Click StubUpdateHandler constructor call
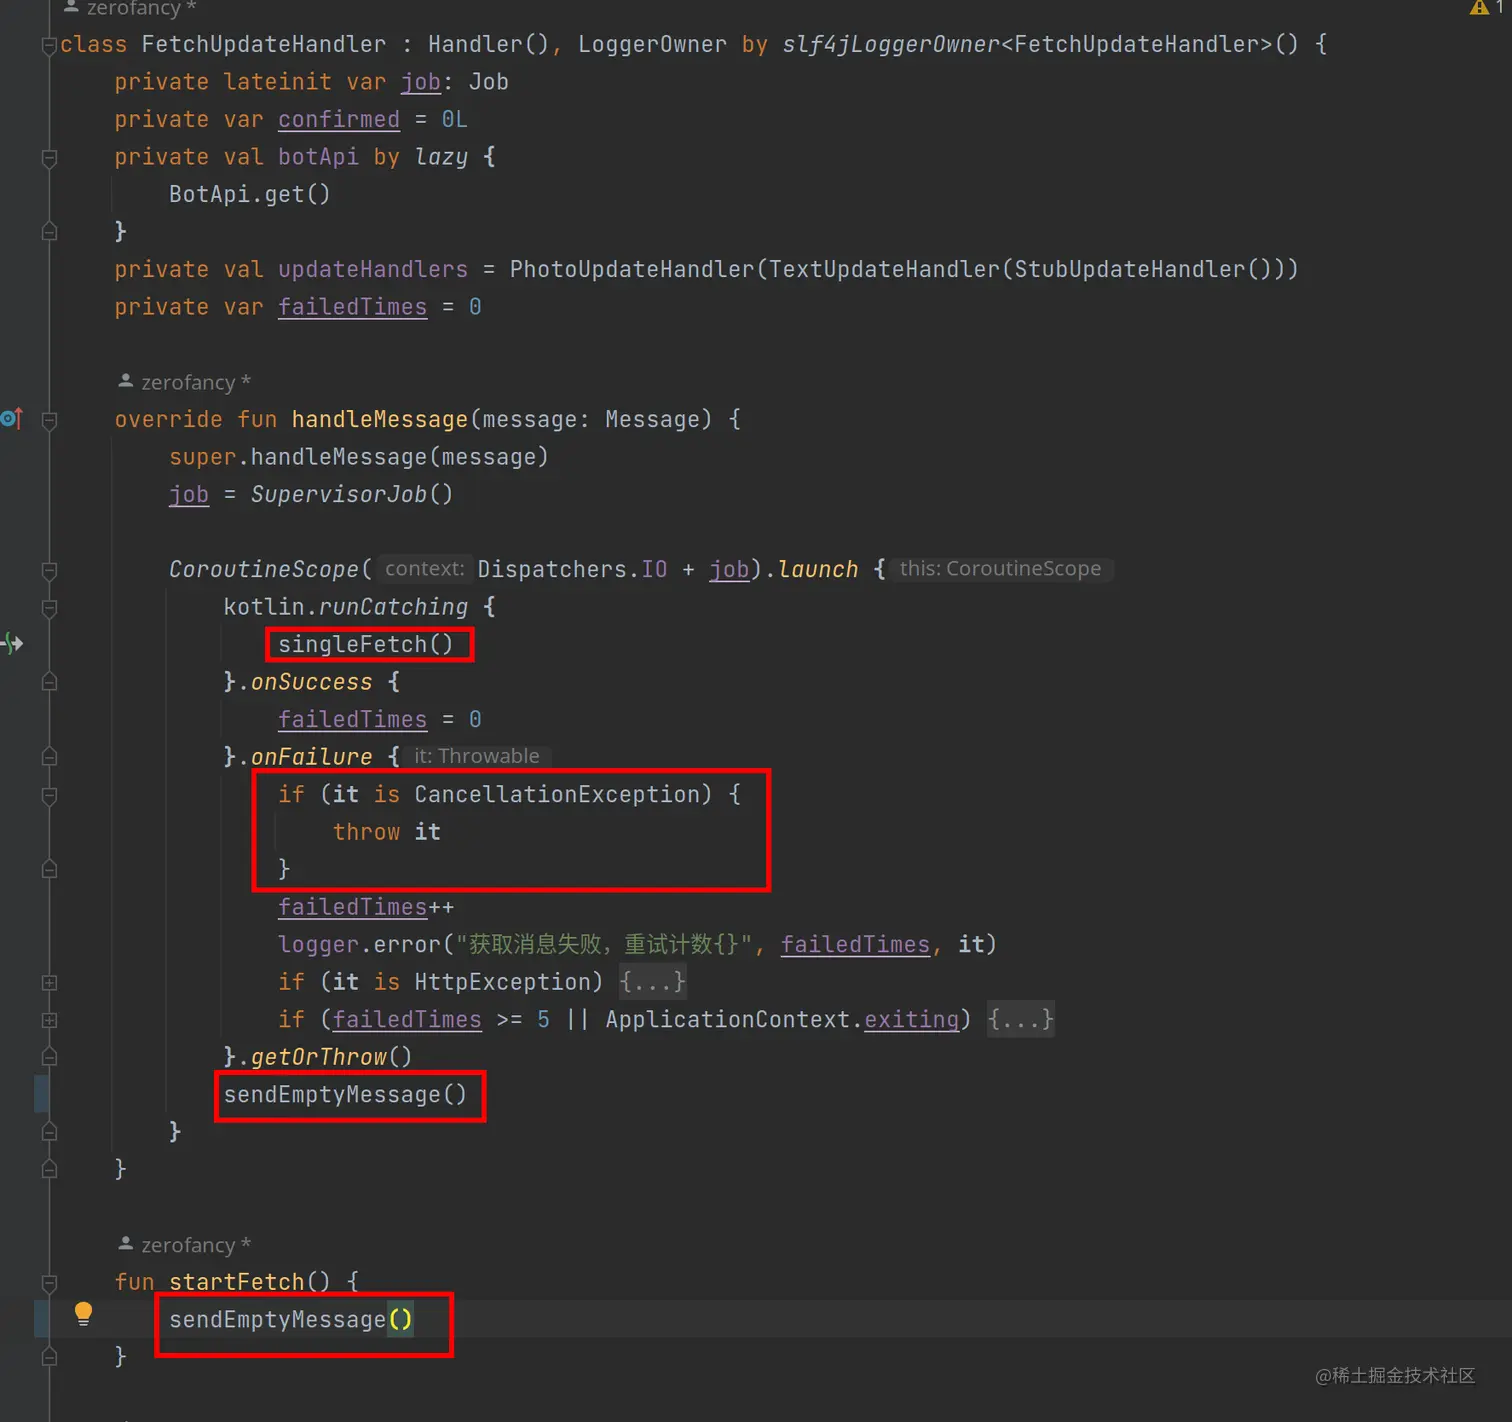The height and width of the screenshot is (1422, 1512). [1129, 269]
